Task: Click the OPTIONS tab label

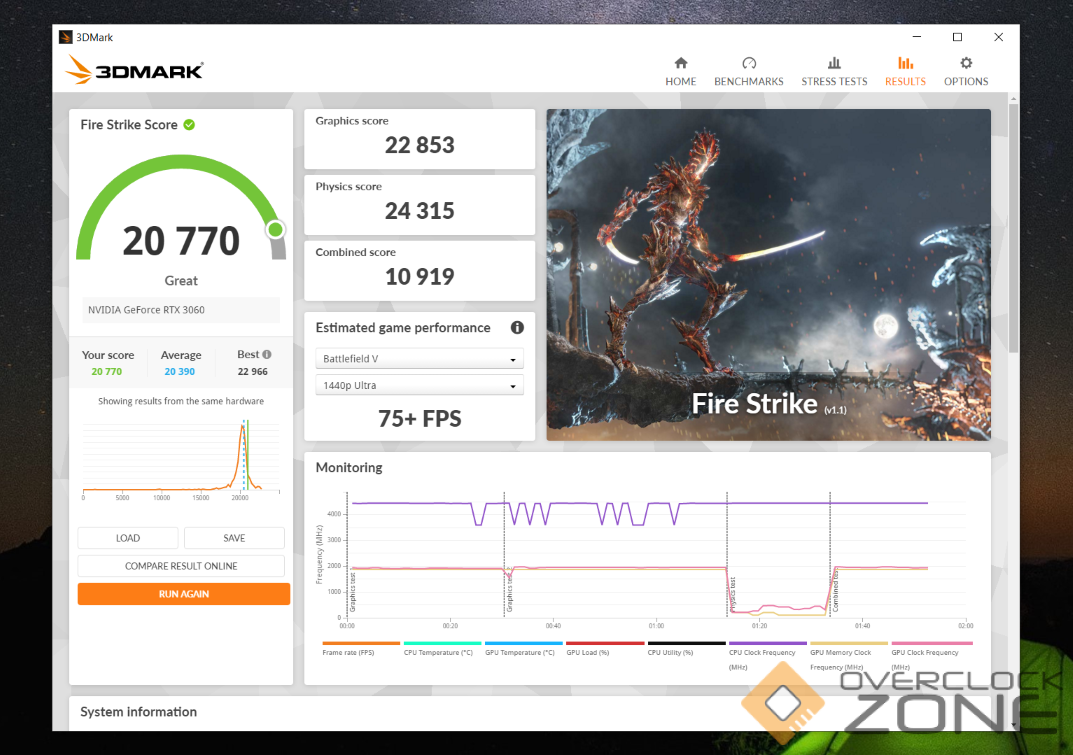Action: [966, 81]
